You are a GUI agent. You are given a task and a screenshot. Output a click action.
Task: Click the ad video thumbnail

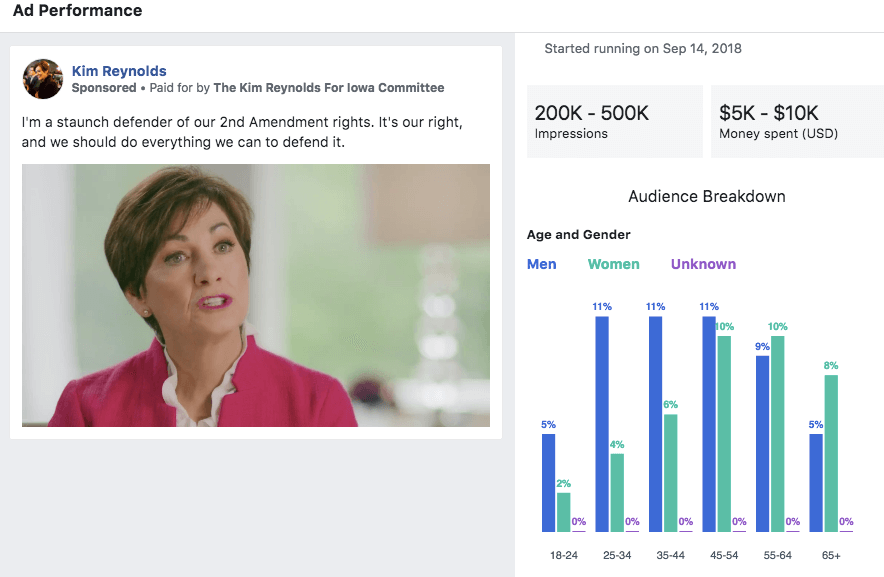[256, 295]
